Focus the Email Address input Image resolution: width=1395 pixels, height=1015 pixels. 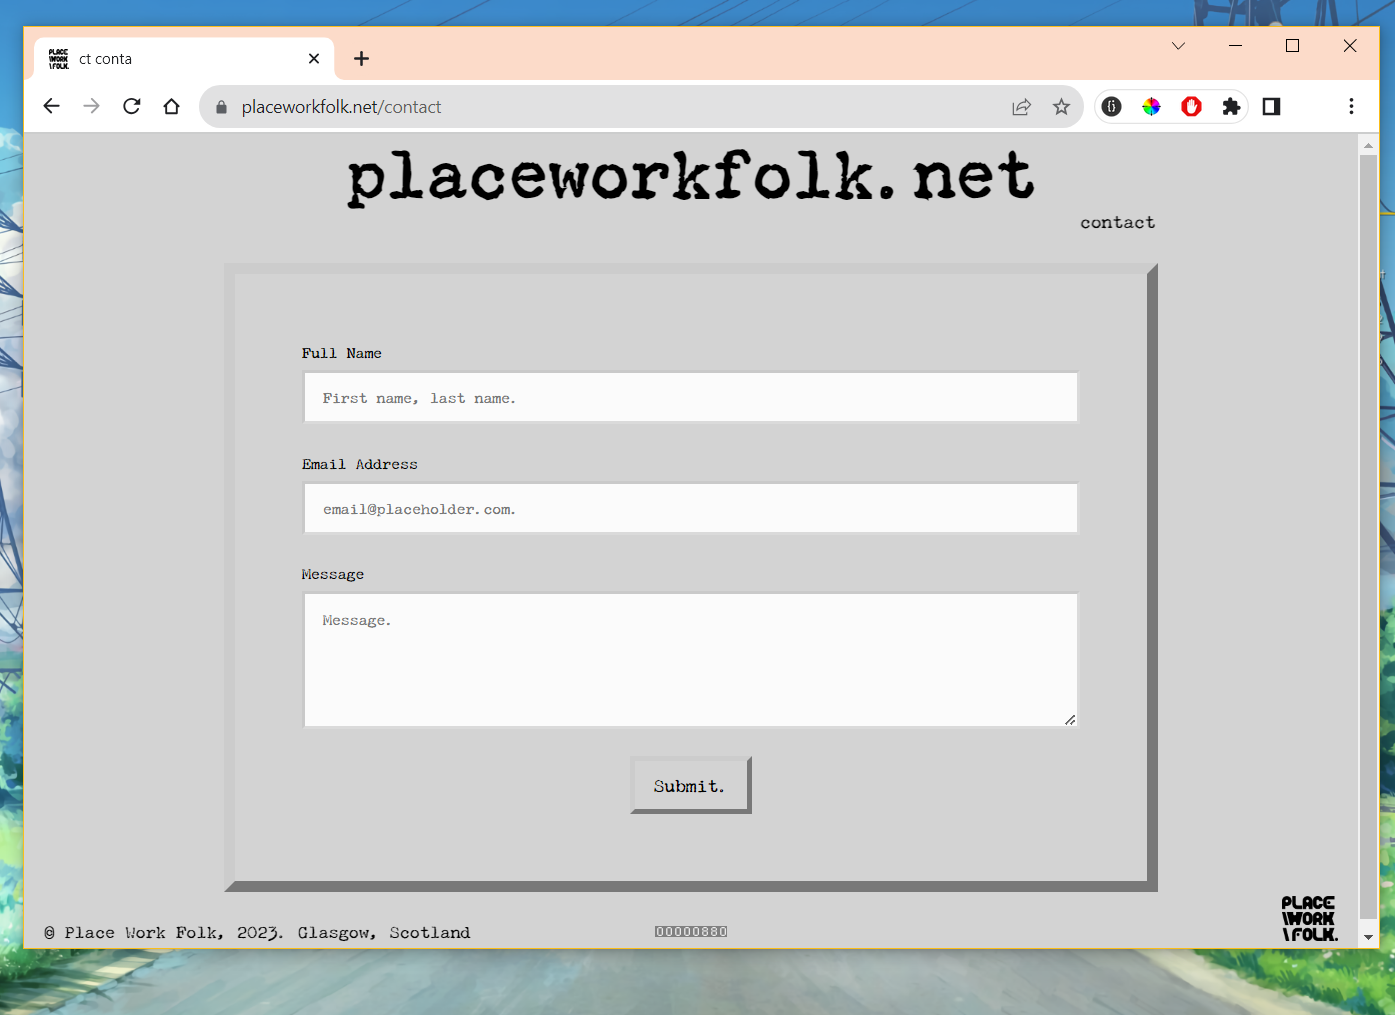pos(690,509)
